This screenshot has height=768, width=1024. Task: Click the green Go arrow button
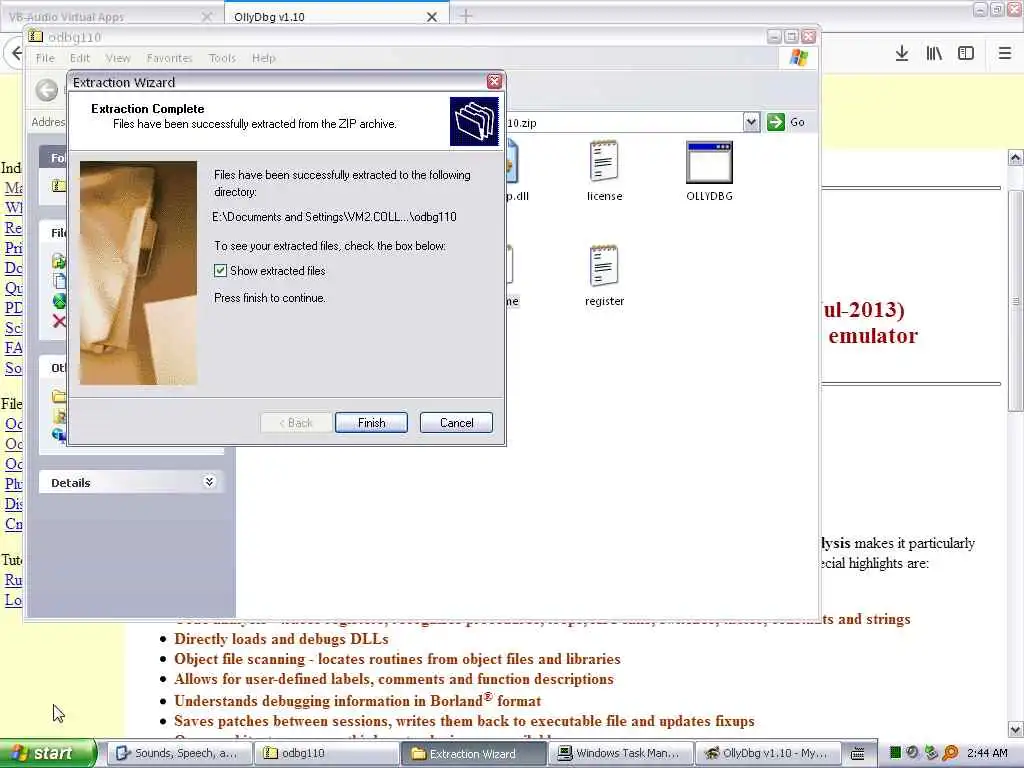(776, 122)
